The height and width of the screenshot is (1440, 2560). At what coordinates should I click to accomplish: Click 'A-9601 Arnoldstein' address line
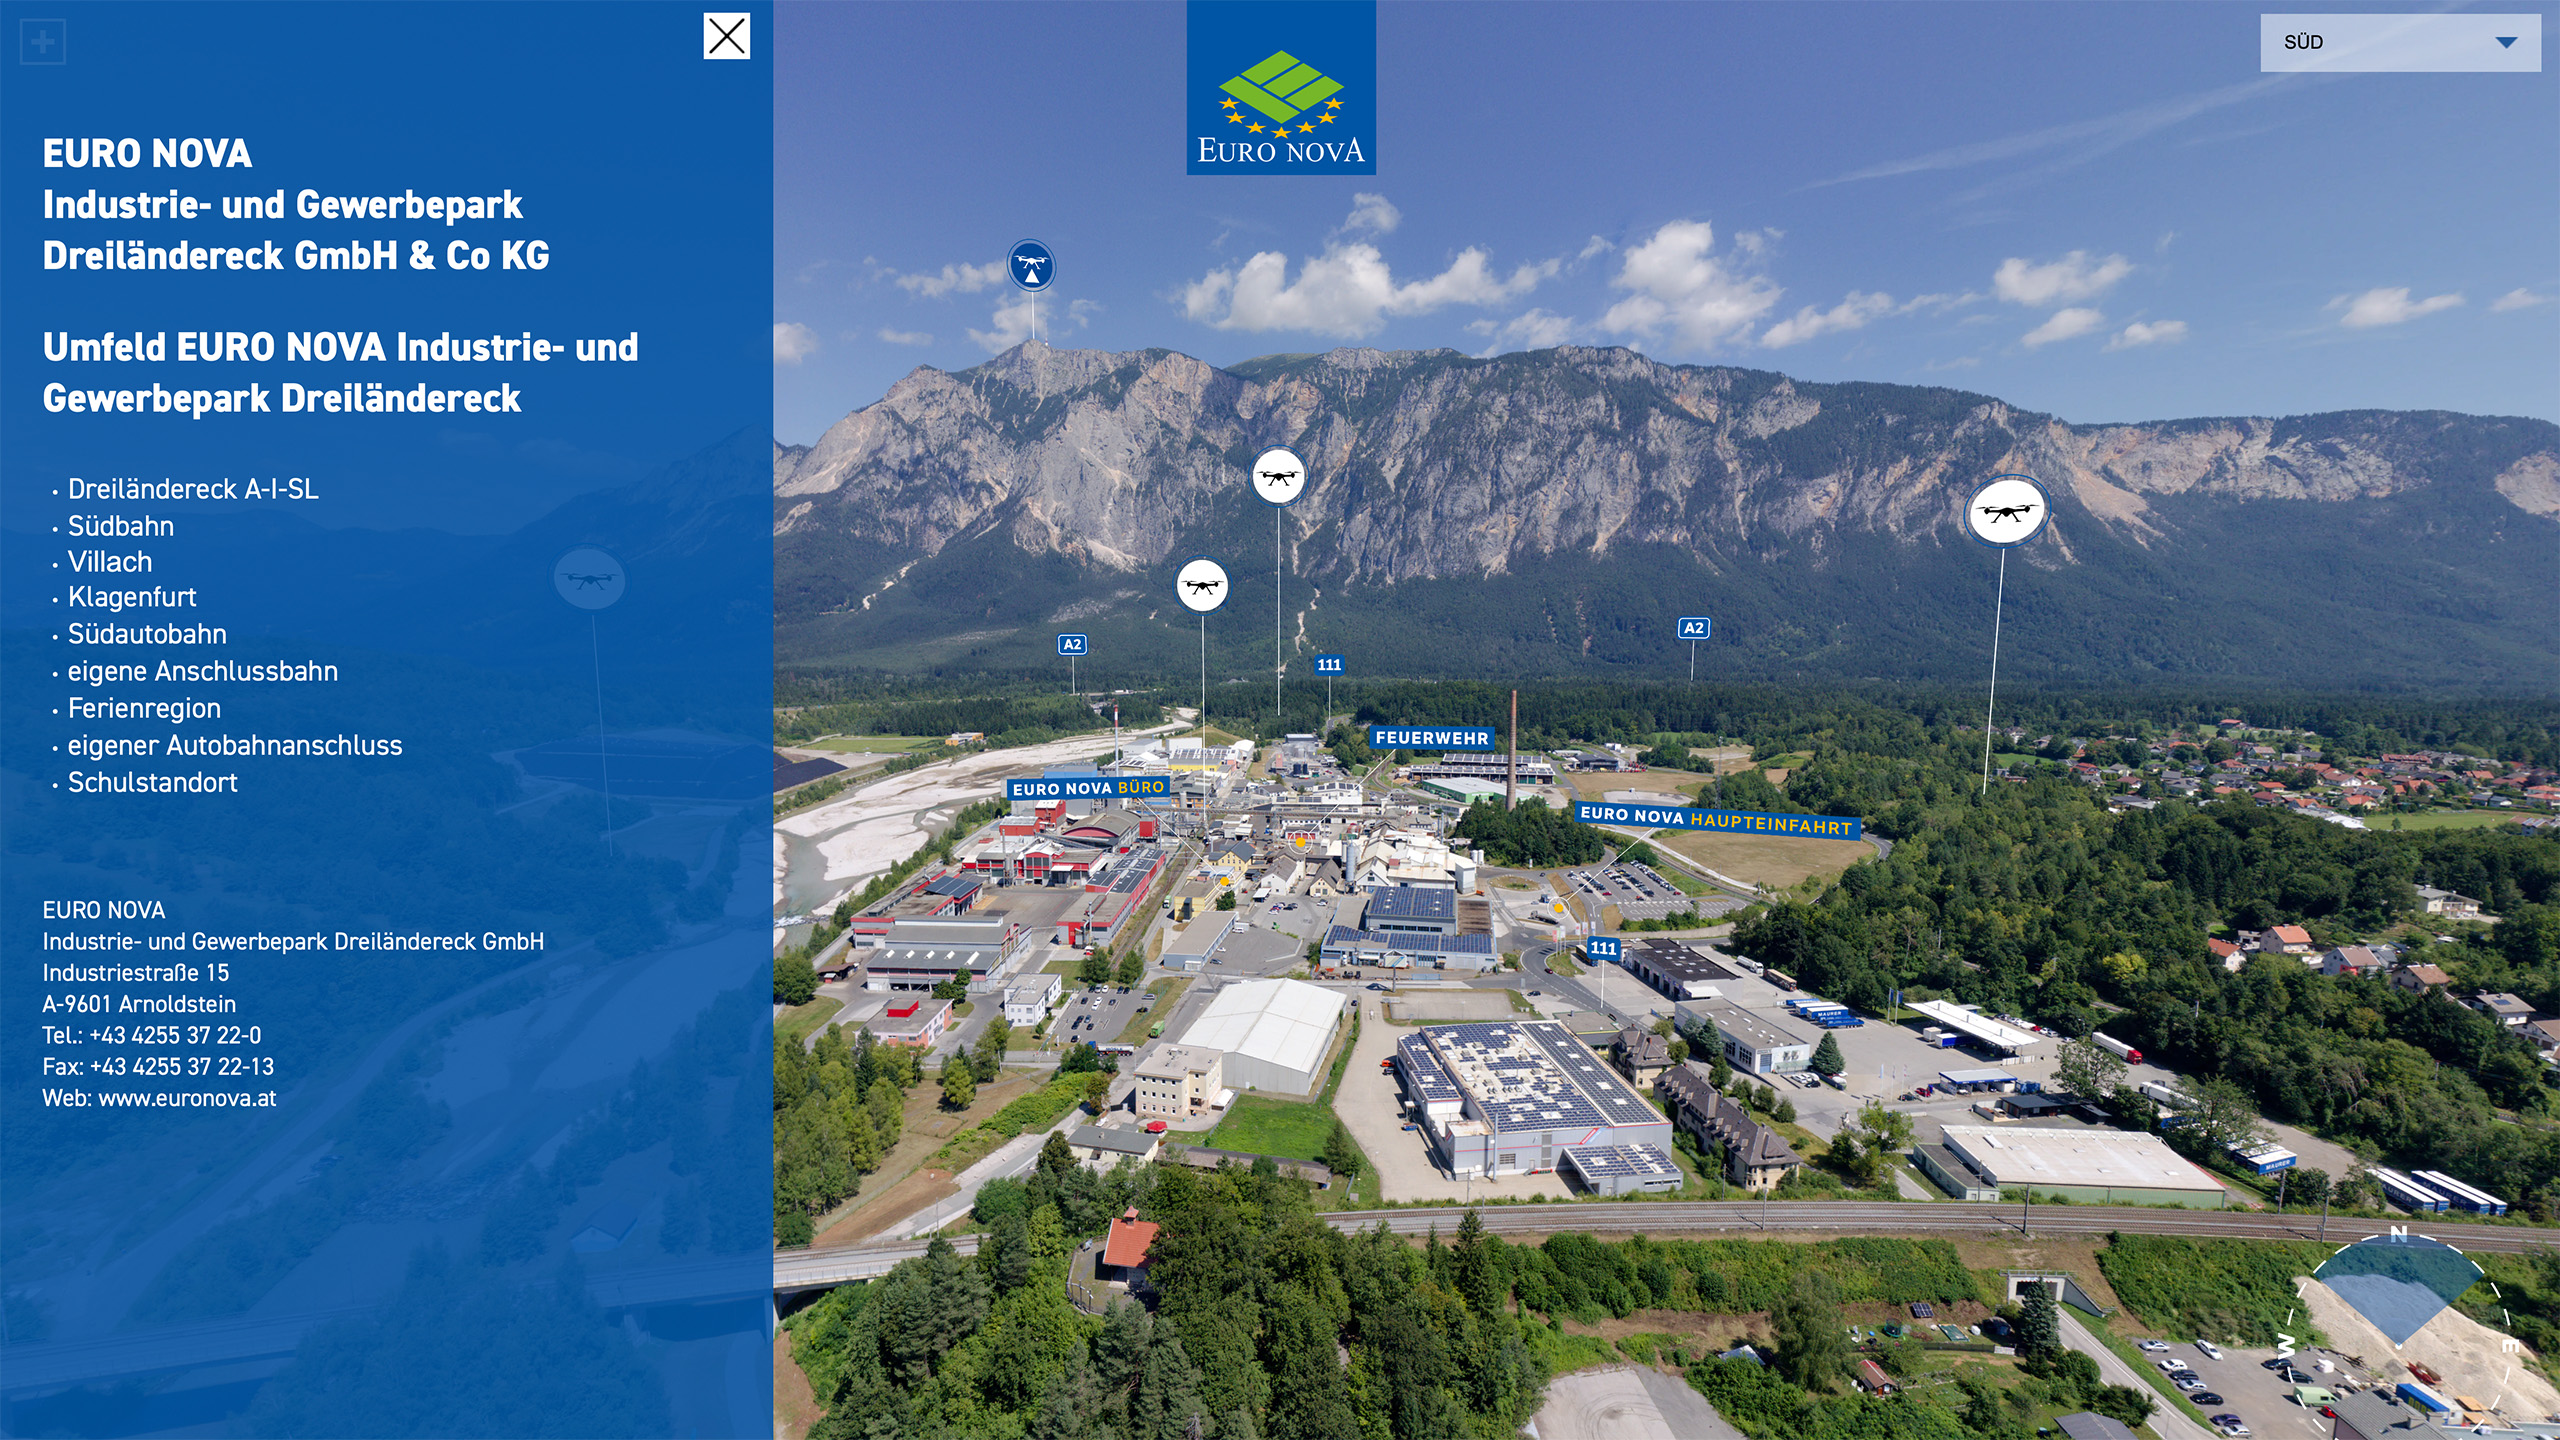coord(139,1004)
